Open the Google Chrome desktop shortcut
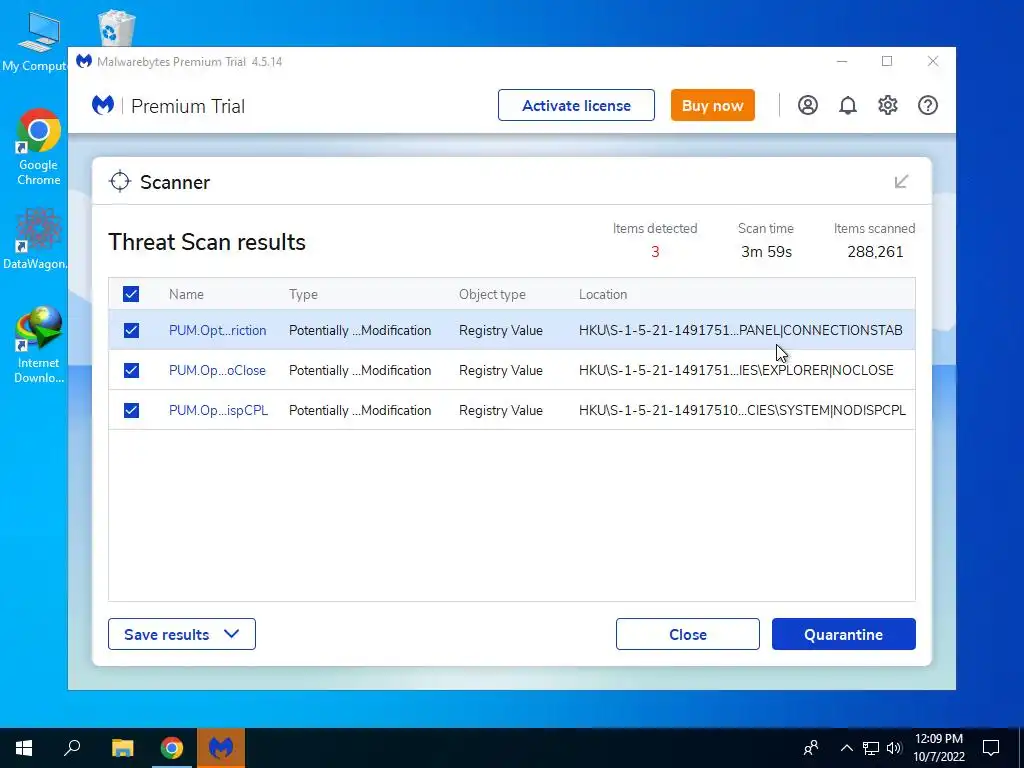 [39, 147]
